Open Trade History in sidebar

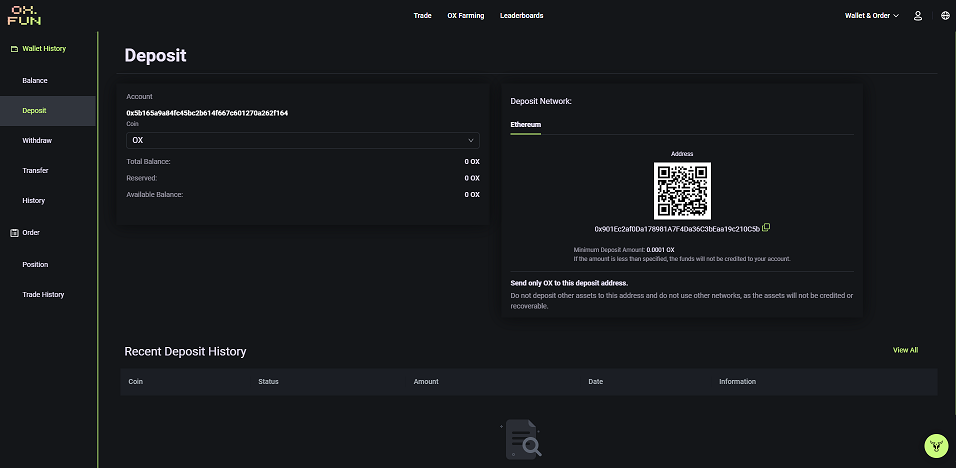pos(43,294)
